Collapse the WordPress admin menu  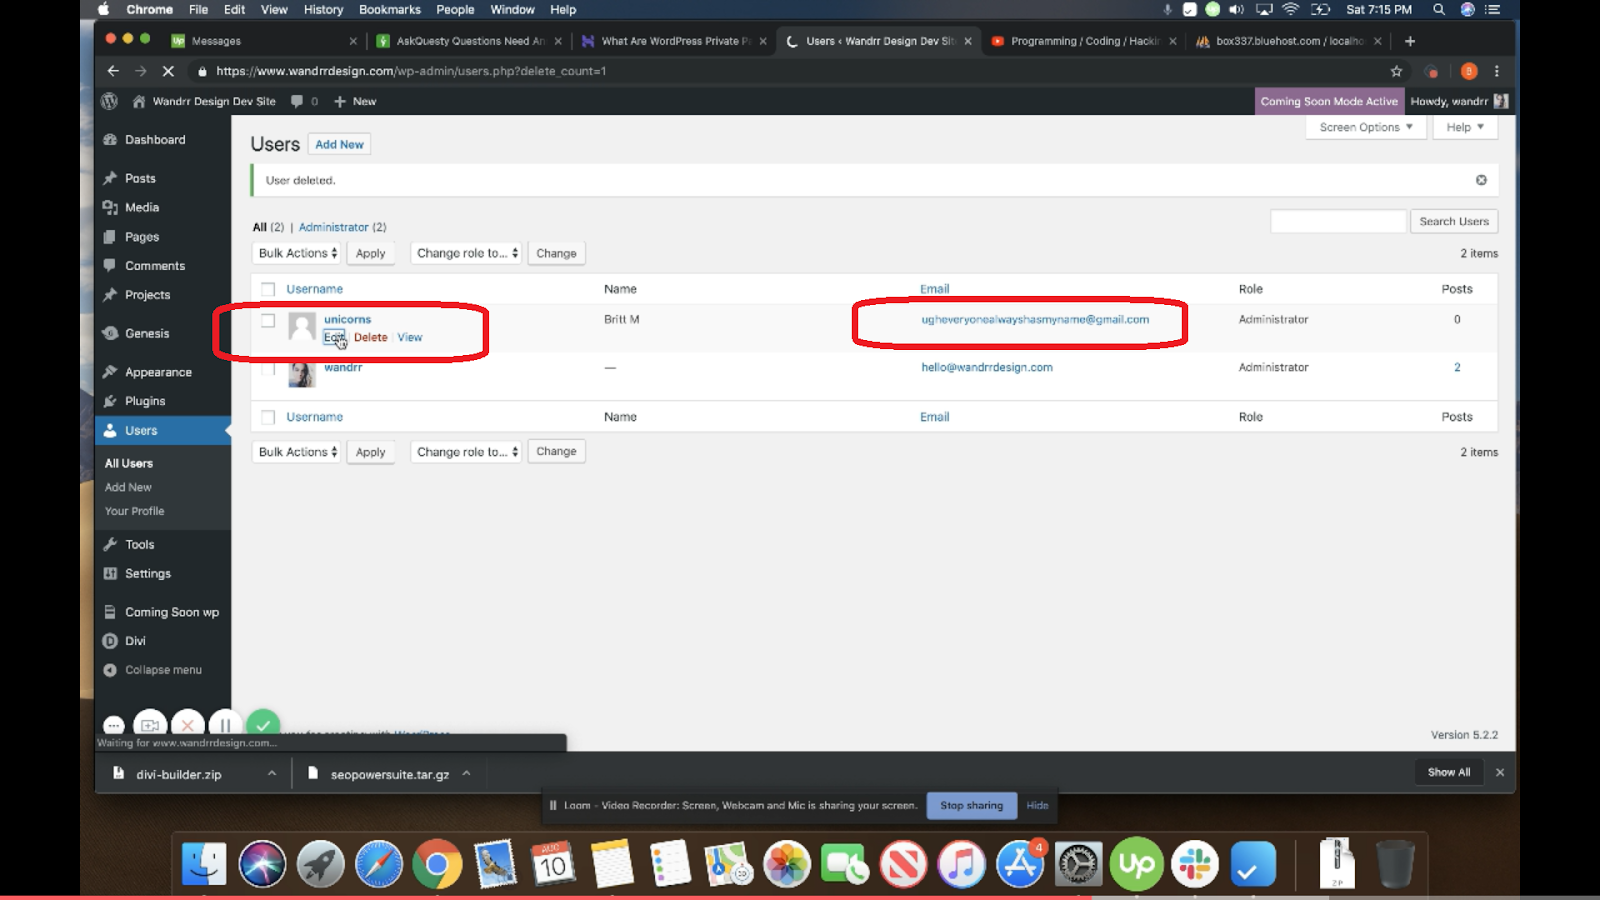point(163,669)
